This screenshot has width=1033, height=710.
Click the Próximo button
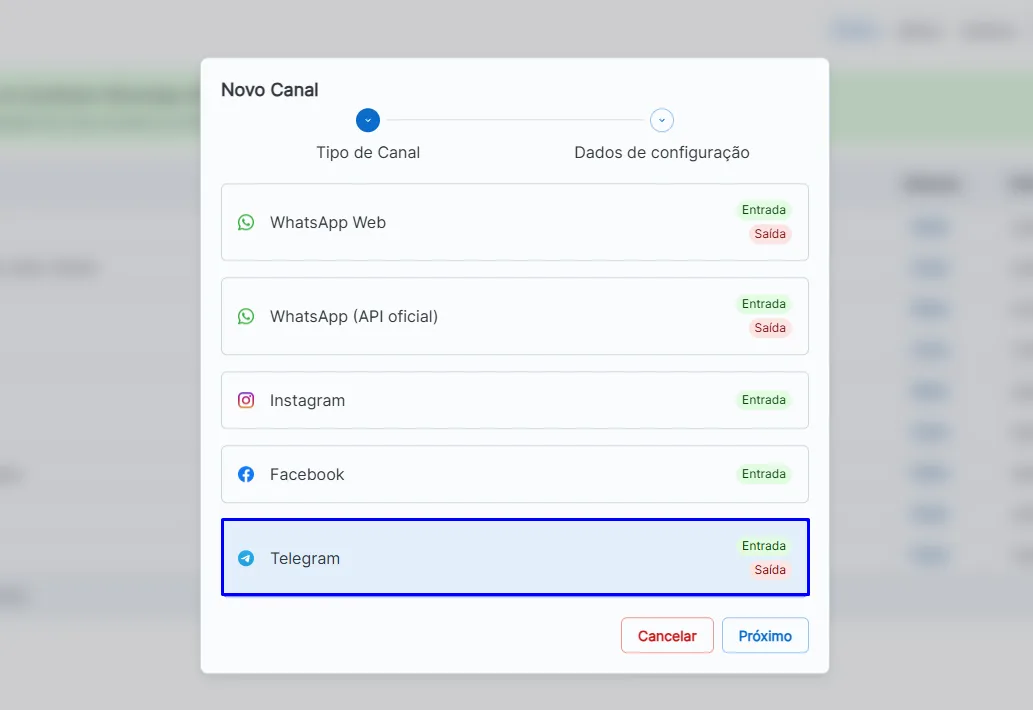pyautogui.click(x=765, y=636)
